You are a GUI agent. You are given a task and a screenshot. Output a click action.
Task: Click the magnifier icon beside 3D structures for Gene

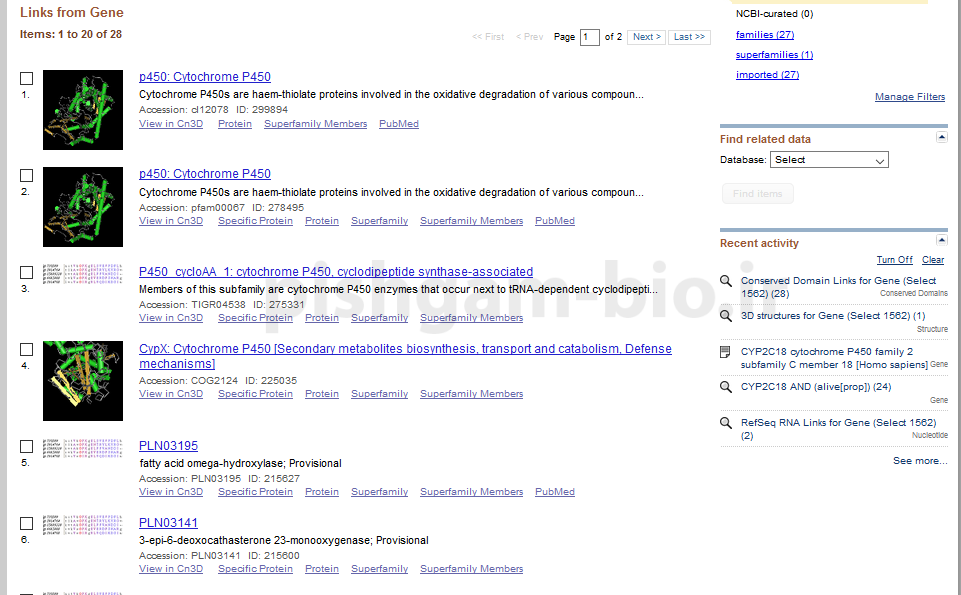point(727,316)
